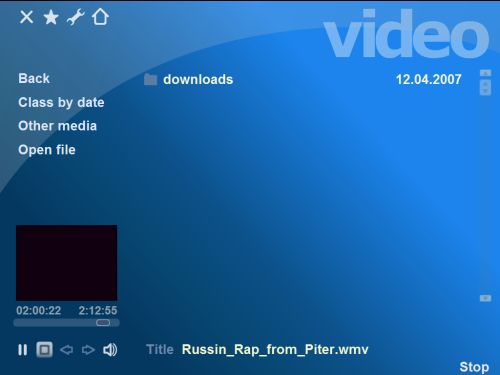500x375 pixels.
Task: Click the total duration 2:12:55
Action: pyautogui.click(x=98, y=311)
